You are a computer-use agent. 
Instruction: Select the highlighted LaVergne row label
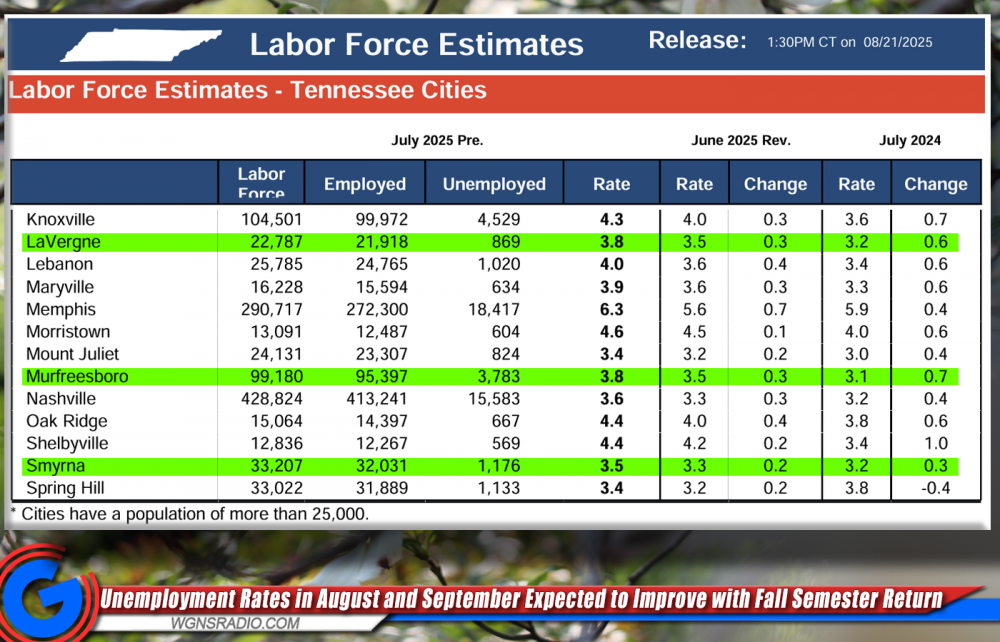(x=63, y=242)
